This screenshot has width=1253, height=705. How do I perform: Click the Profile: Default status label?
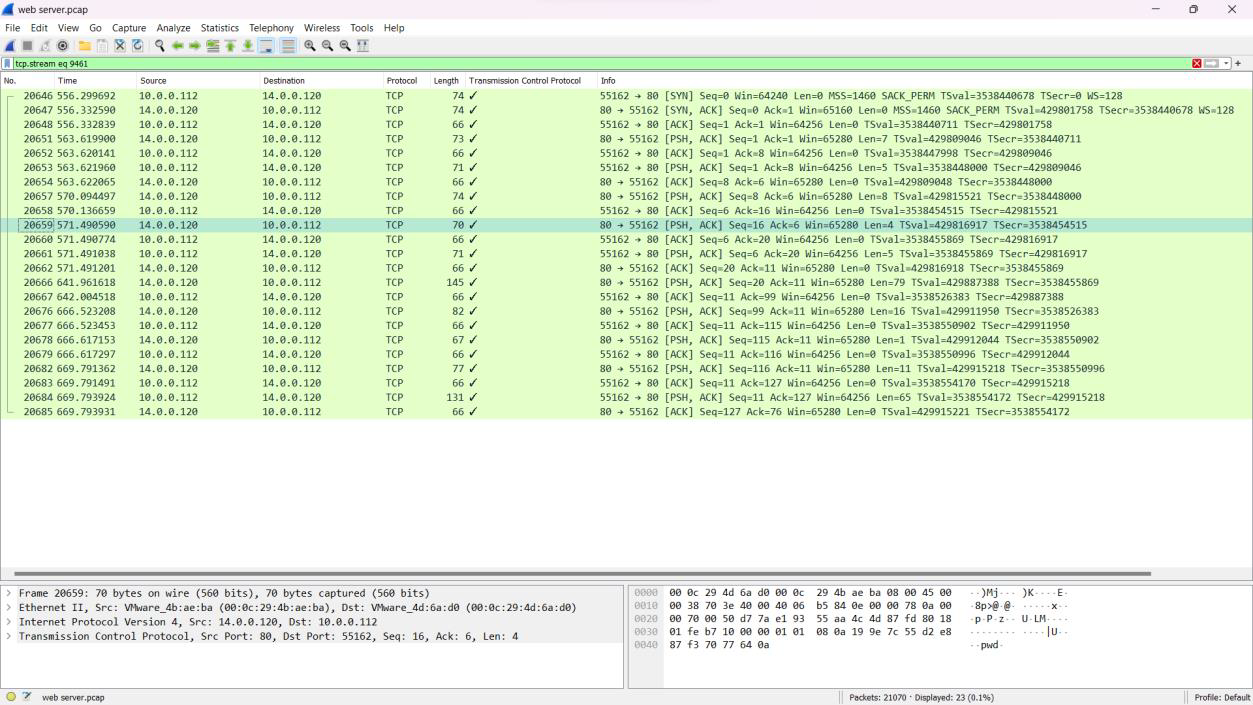[1221, 697]
